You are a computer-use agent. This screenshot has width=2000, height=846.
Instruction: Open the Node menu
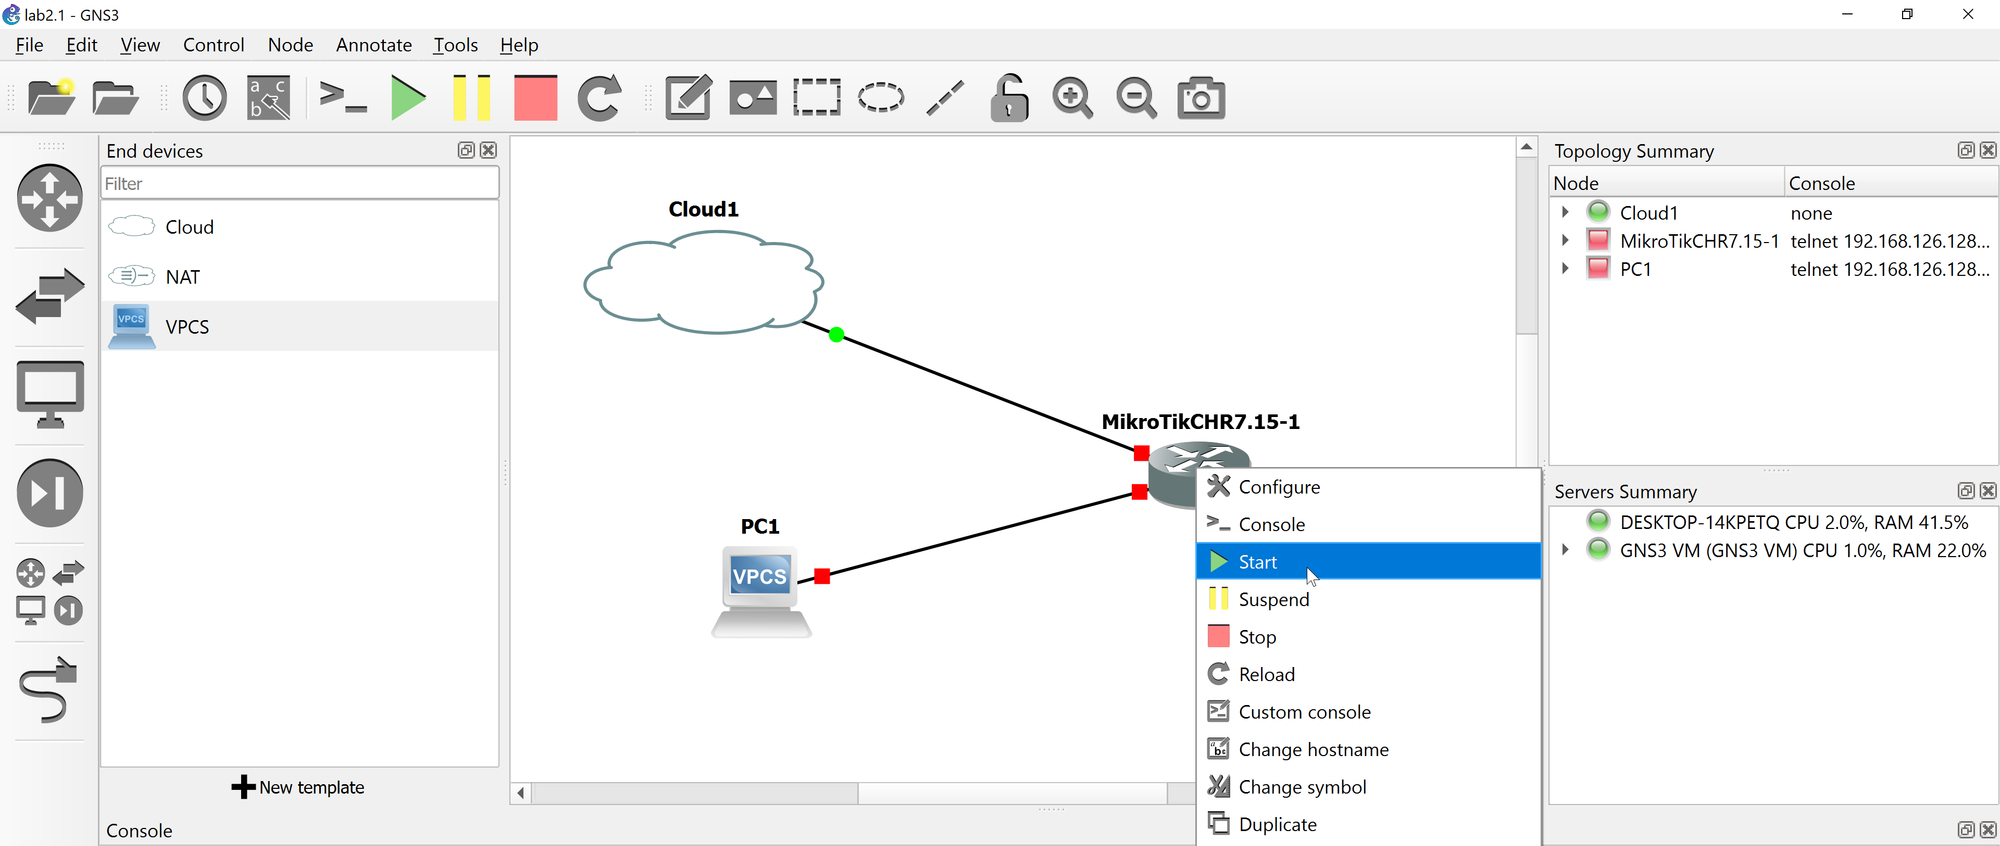pyautogui.click(x=290, y=45)
